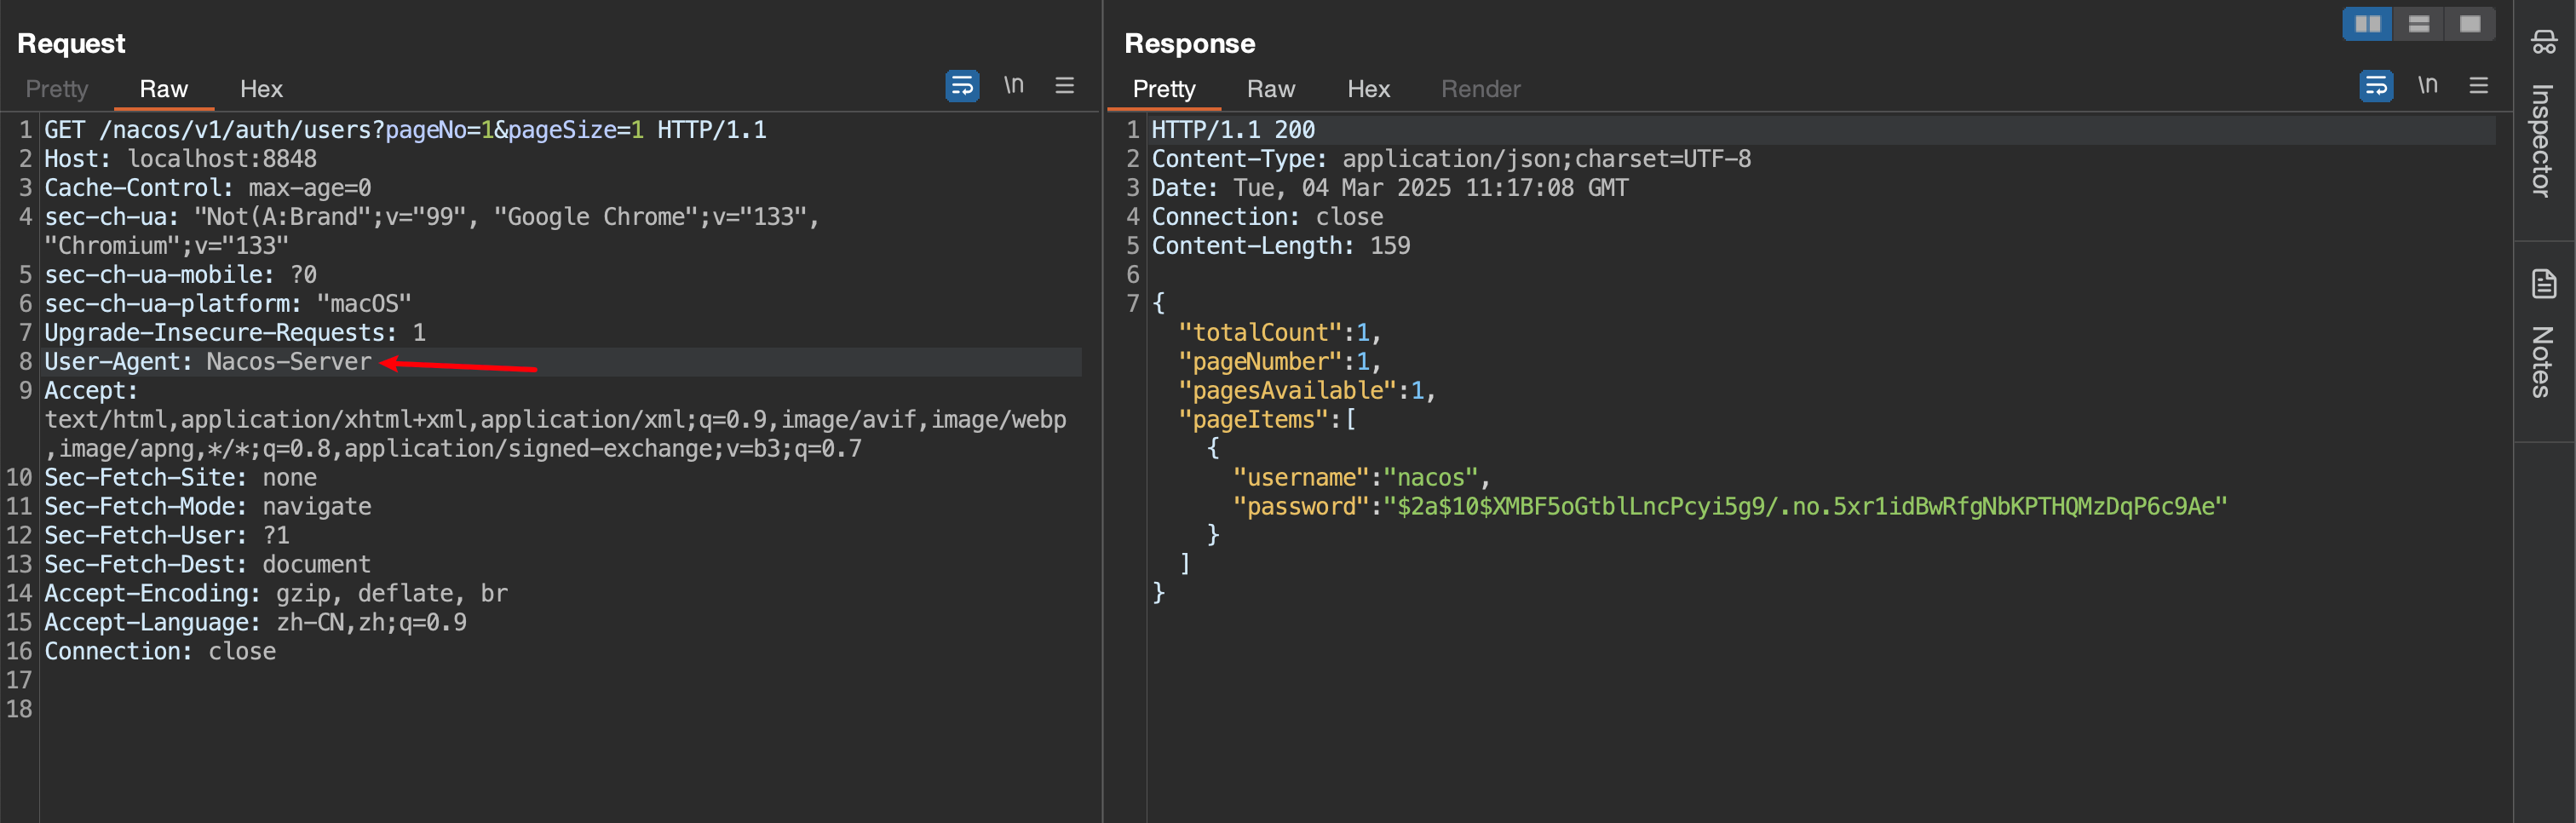Screen dimensions: 2576x823
Task: Switch to combined tabbed layout view
Action: coord(2470,24)
